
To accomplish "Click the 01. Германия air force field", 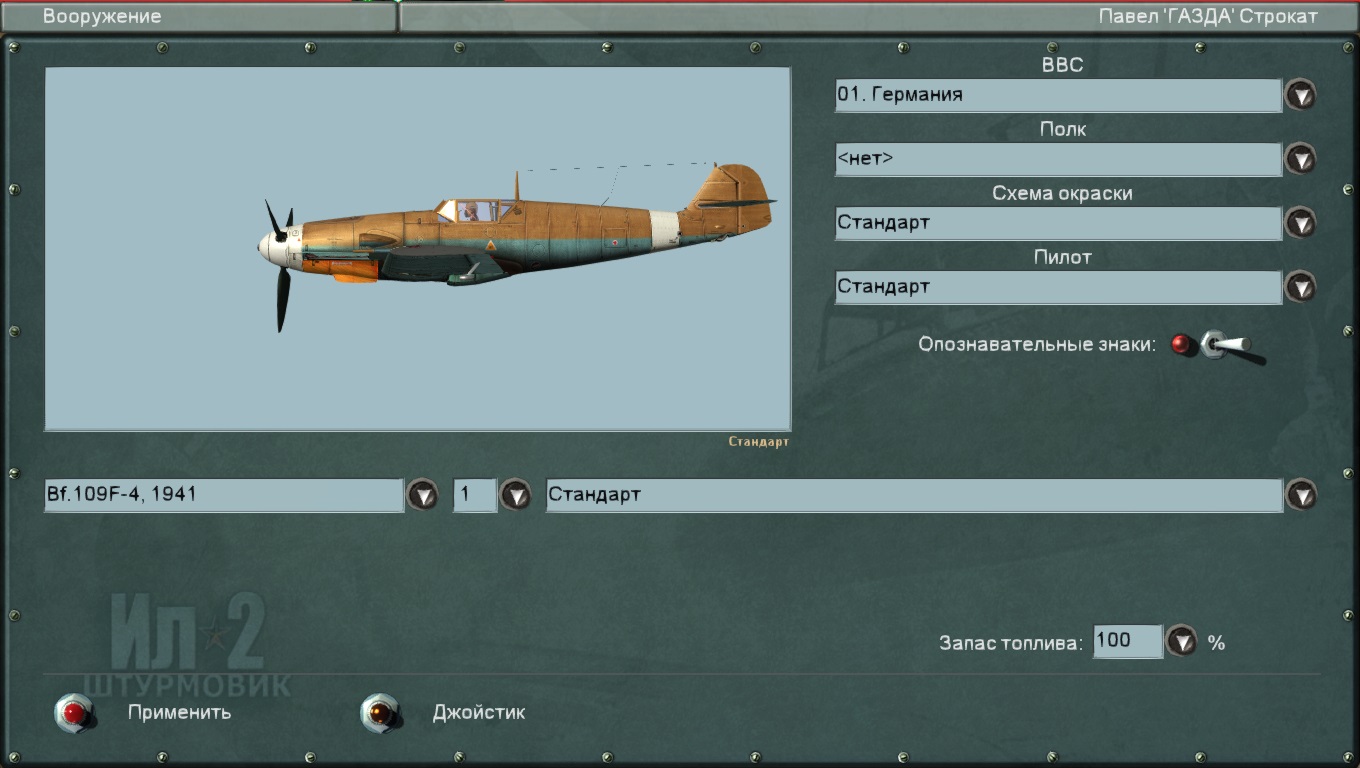I will click(x=1058, y=95).
